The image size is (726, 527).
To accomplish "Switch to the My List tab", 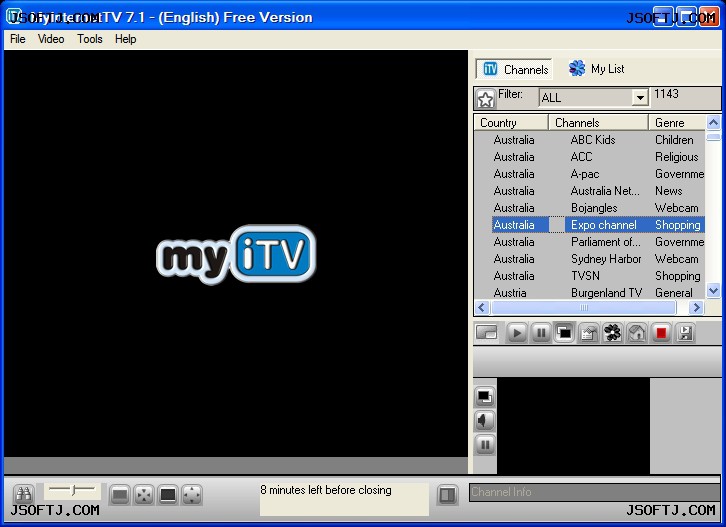I will coord(596,69).
